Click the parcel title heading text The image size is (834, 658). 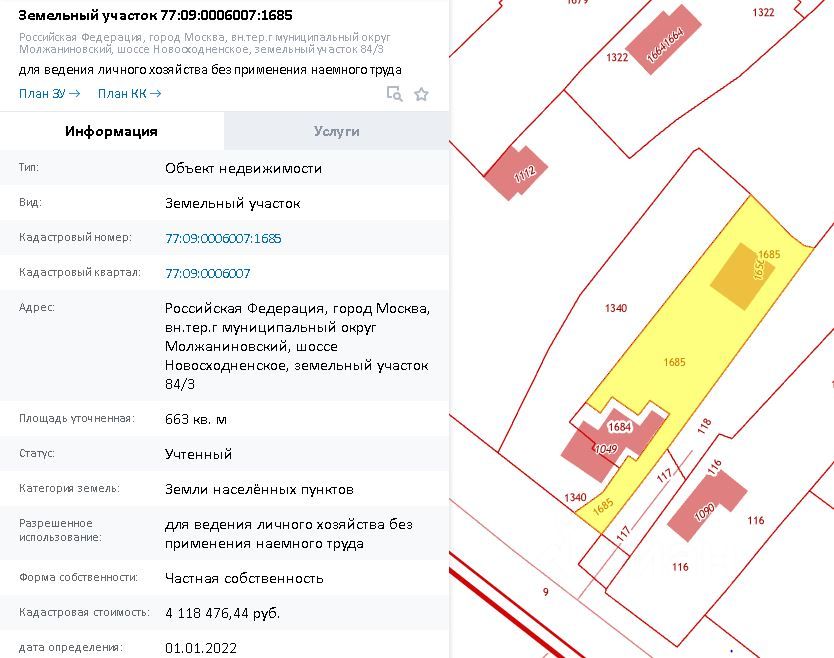click(155, 16)
